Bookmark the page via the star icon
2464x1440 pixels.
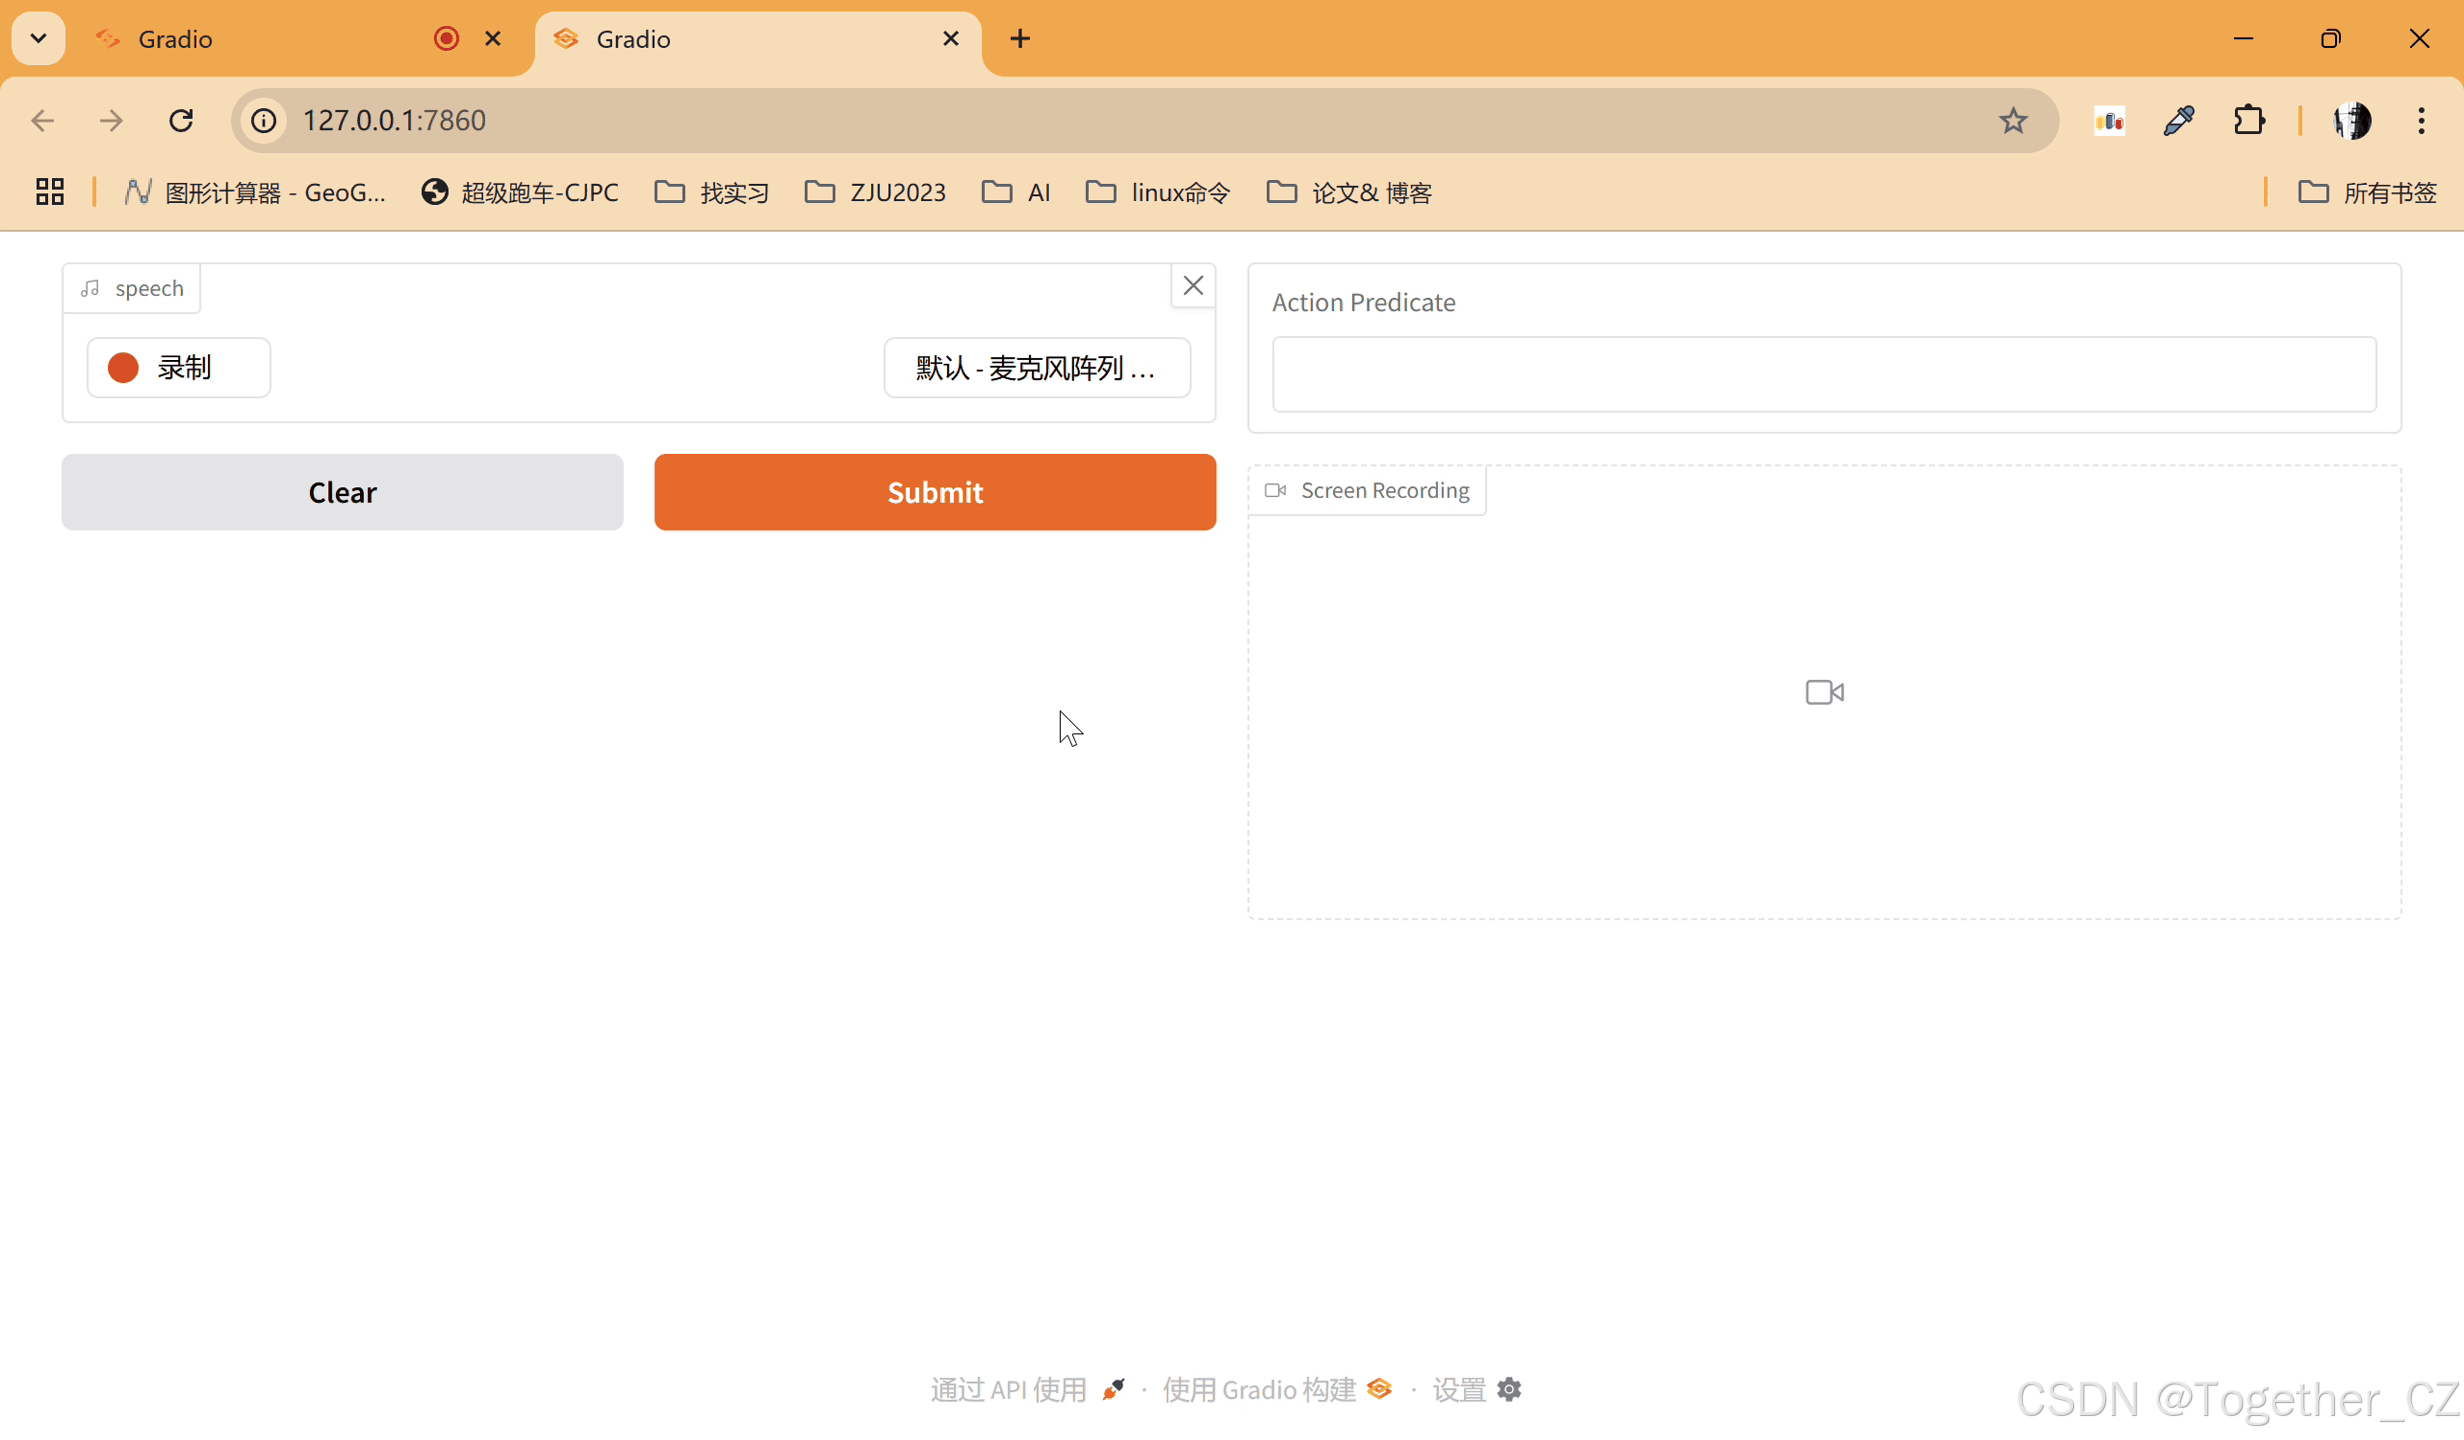point(2013,120)
